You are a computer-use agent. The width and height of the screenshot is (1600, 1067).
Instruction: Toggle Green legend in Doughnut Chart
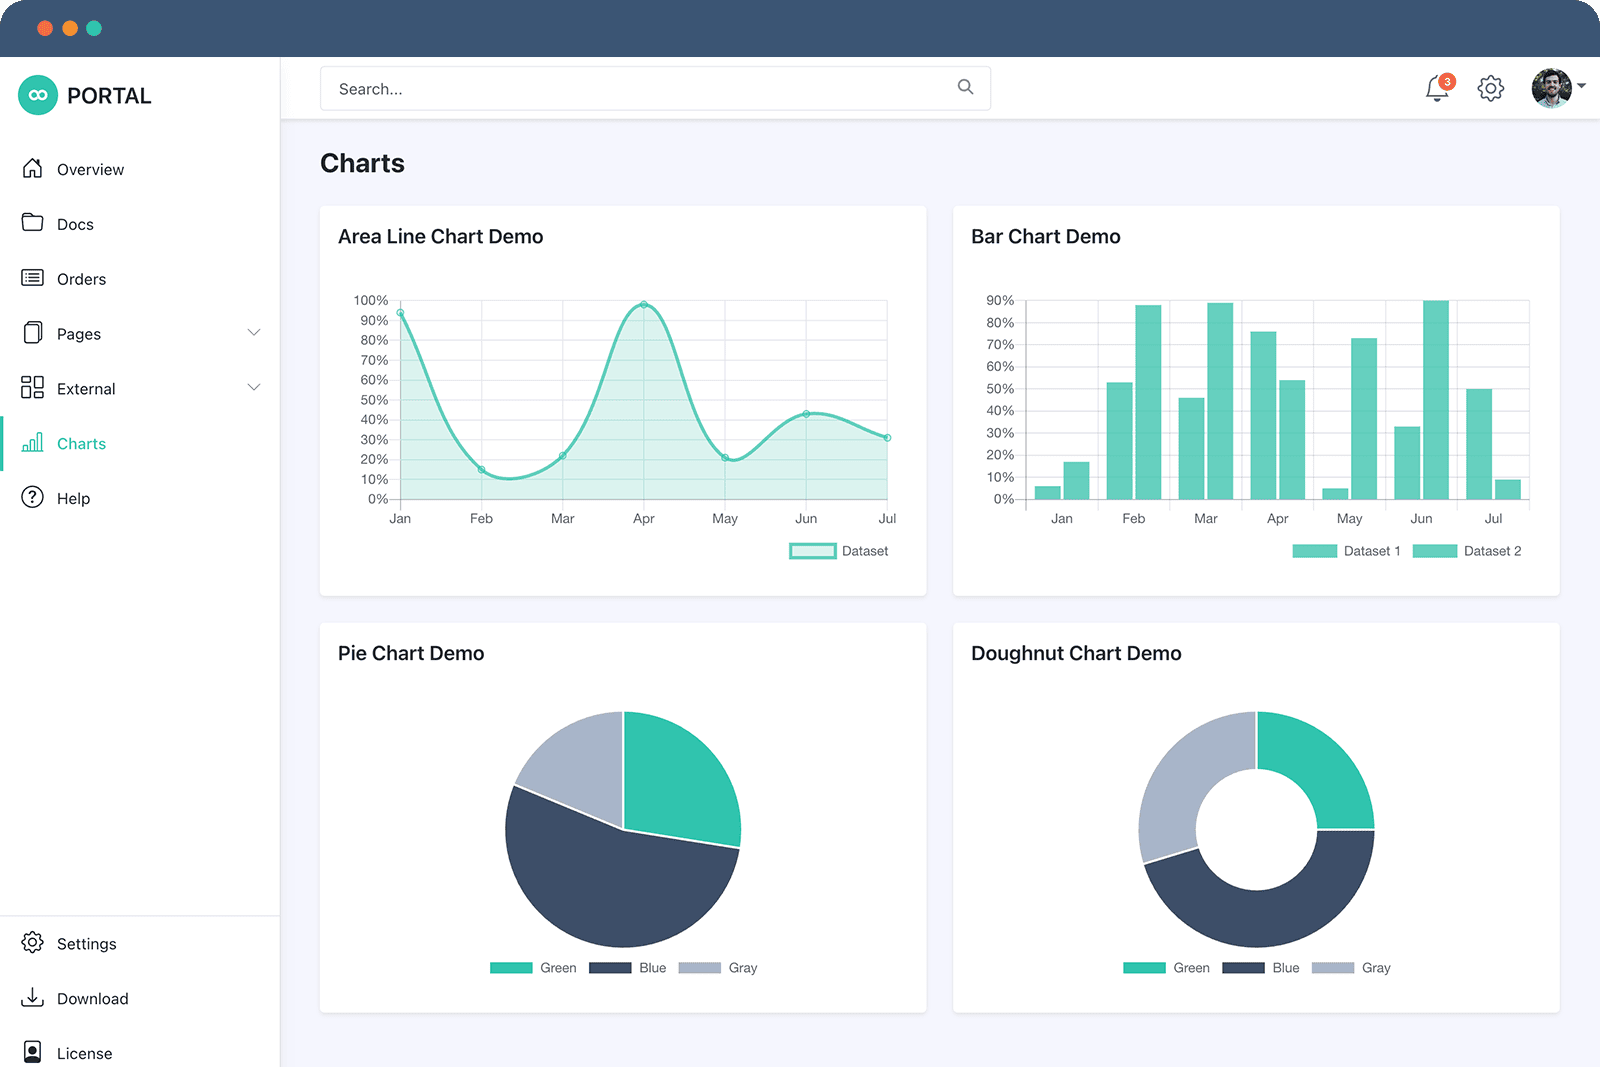coord(1166,967)
